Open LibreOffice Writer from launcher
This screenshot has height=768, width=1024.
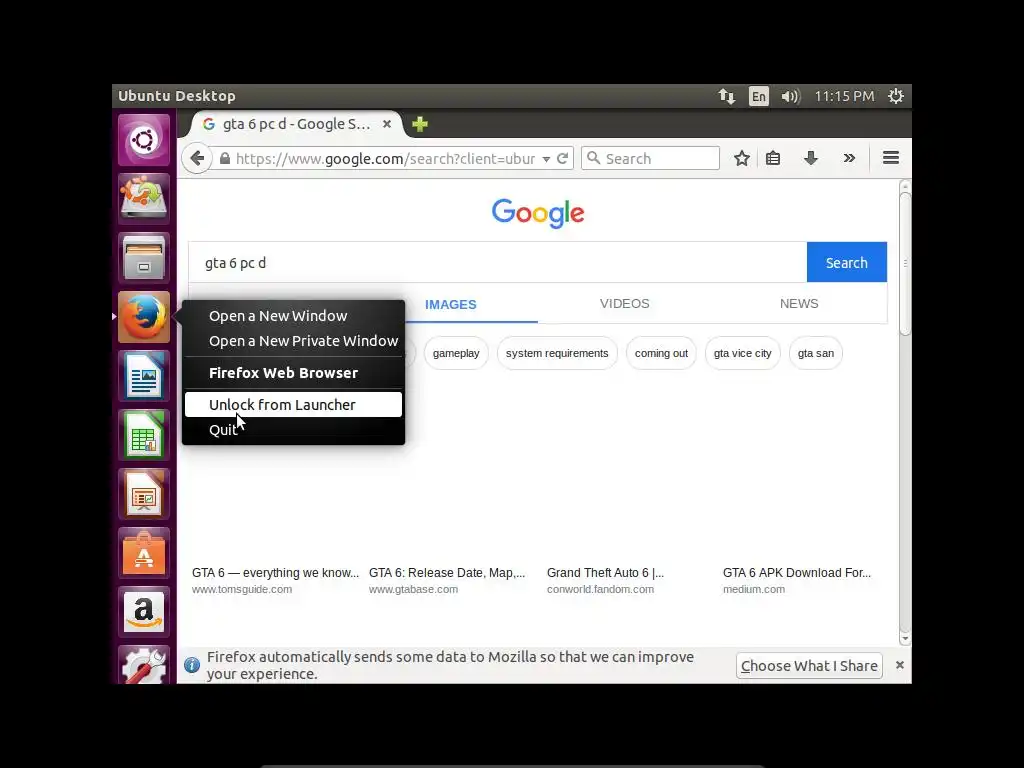pyautogui.click(x=144, y=376)
